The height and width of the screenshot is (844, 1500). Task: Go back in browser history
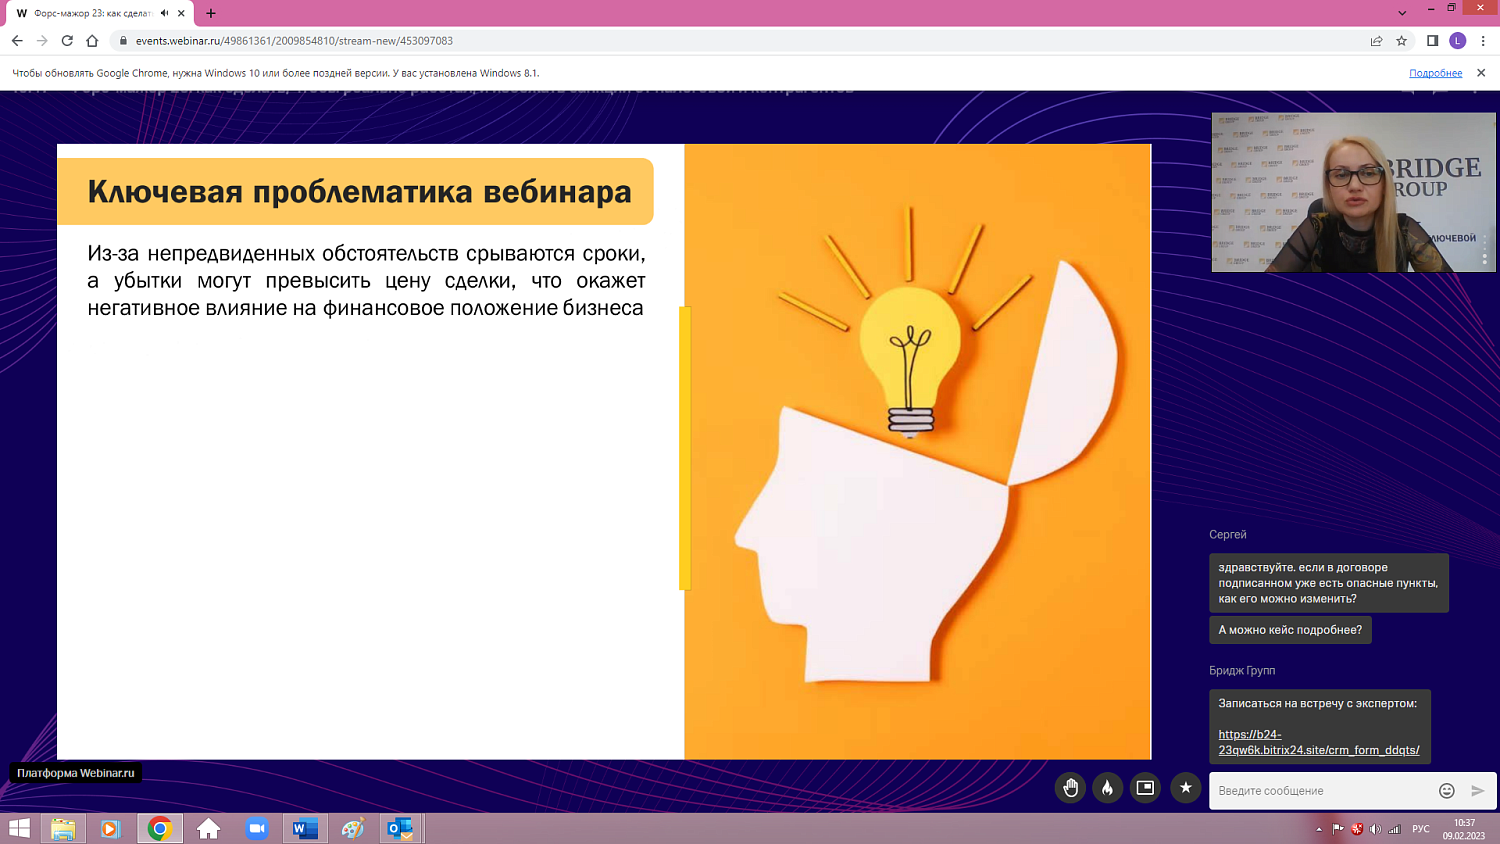click(x=17, y=41)
